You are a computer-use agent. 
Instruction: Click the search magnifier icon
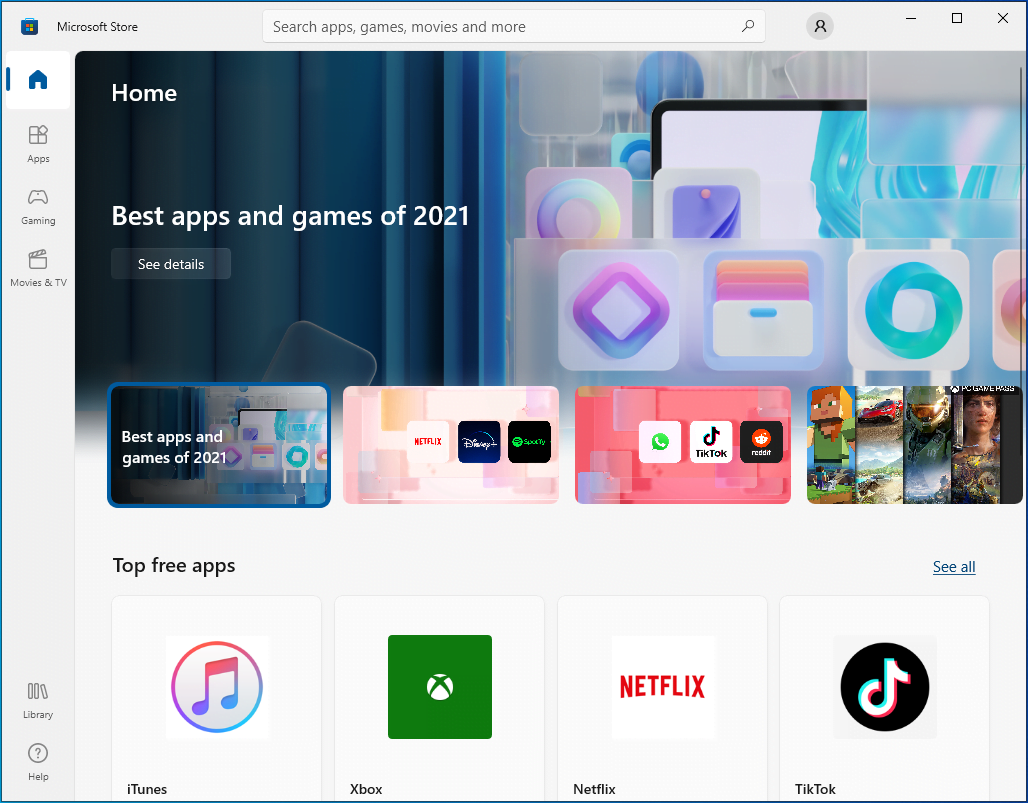tap(747, 26)
